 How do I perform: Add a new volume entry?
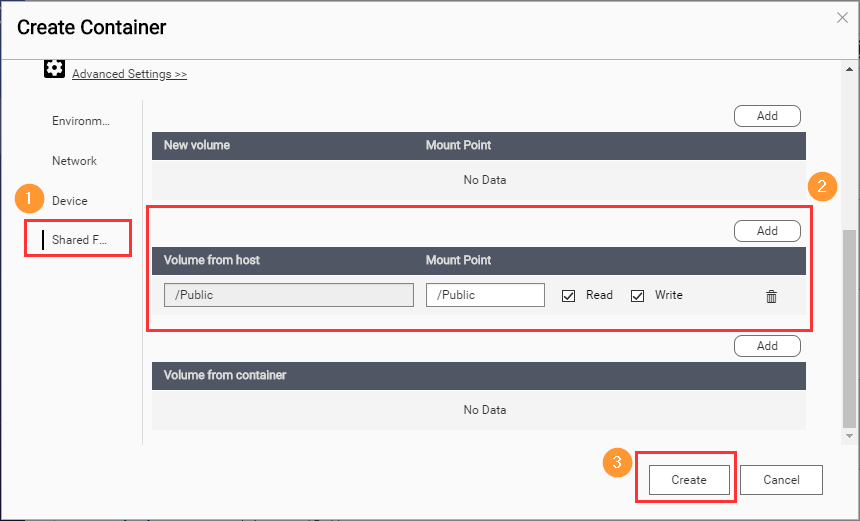pos(767,116)
